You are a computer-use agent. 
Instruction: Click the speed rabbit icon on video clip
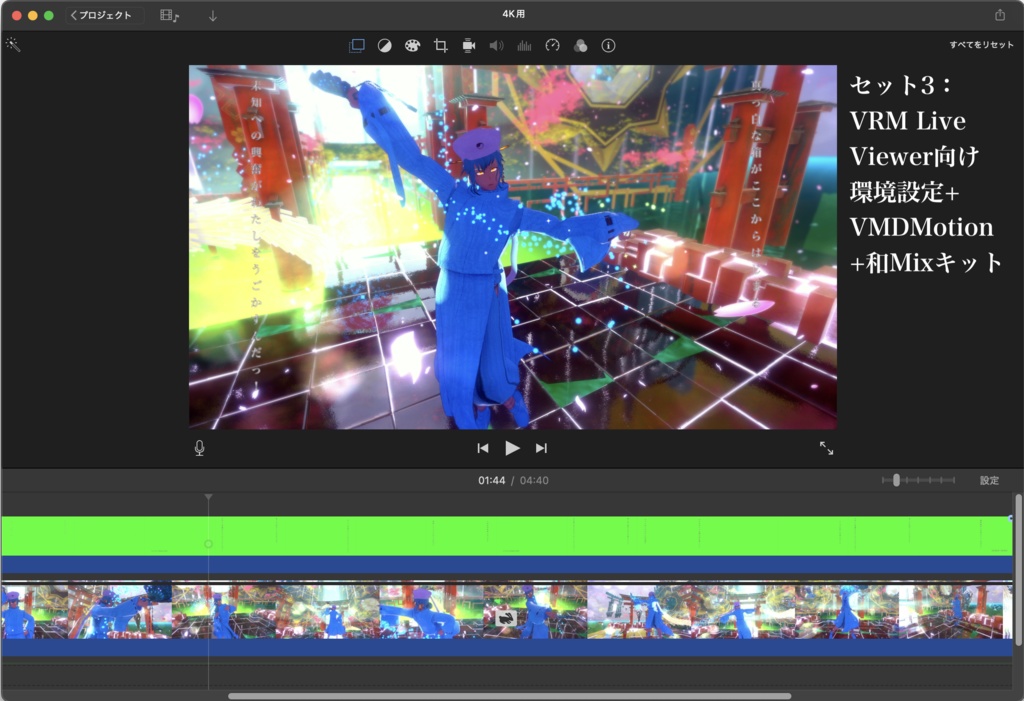(506, 617)
